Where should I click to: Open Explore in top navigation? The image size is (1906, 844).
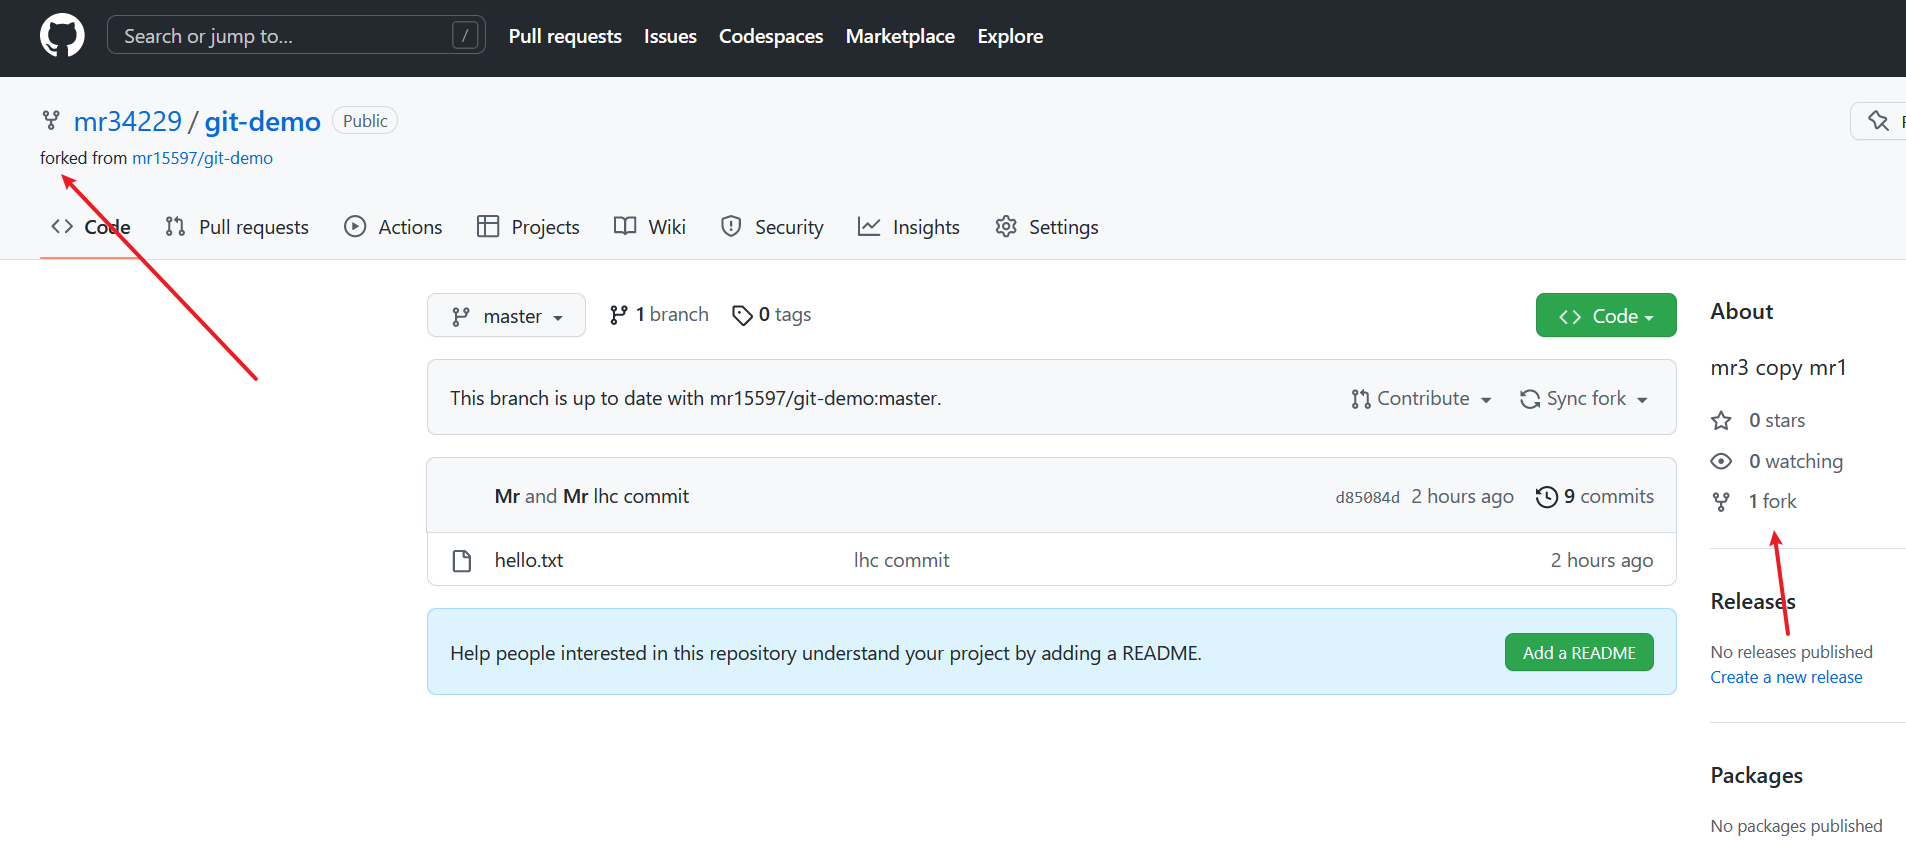(1010, 36)
